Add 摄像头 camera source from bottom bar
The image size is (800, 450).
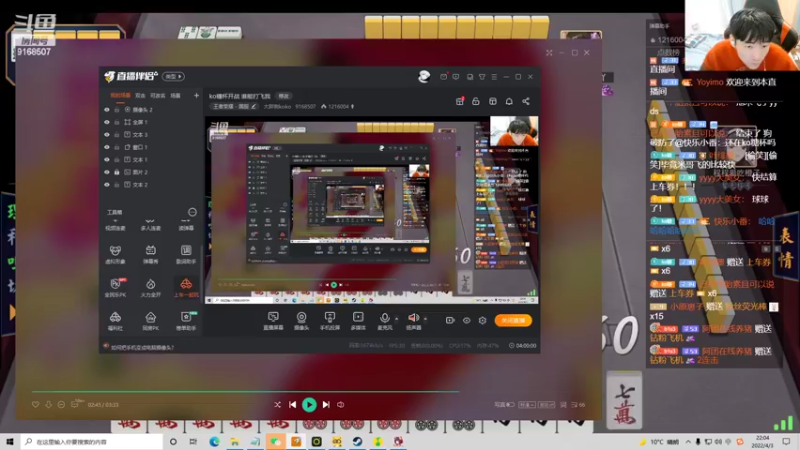pyautogui.click(x=302, y=321)
